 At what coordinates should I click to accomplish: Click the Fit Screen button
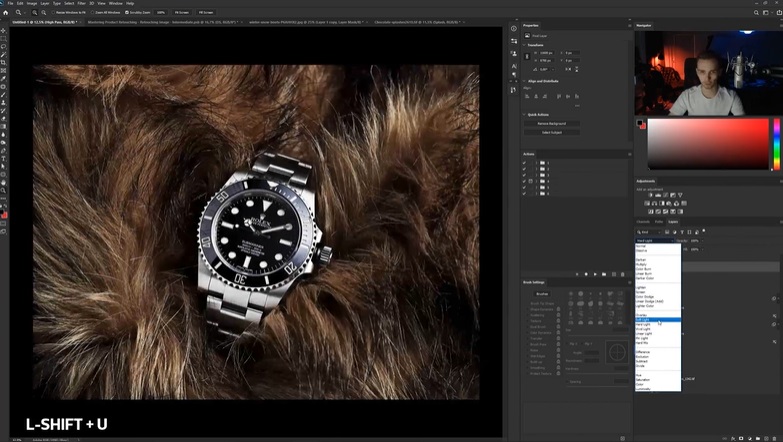[x=181, y=12]
